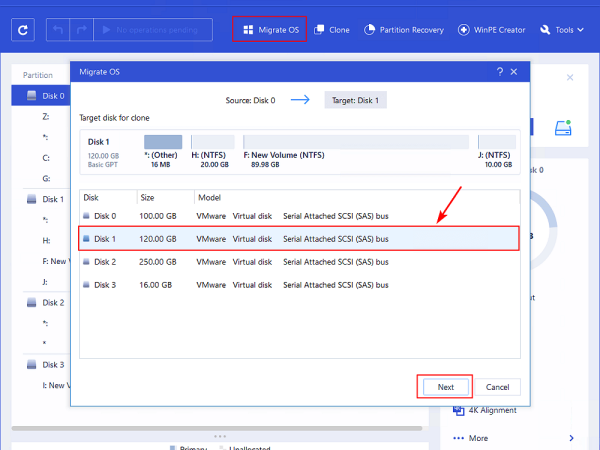This screenshot has height=450, width=600.
Task: Click the help question mark in the dialog
Action: 499,73
